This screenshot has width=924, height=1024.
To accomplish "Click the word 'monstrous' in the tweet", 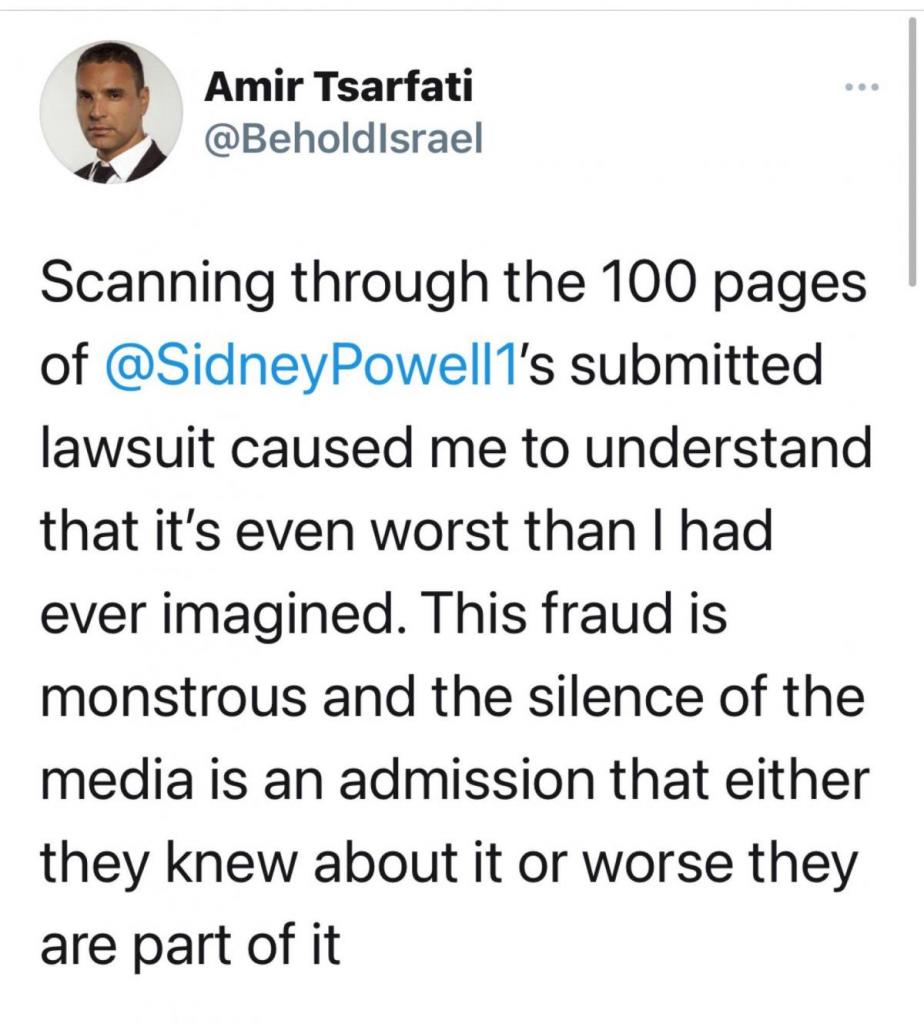I will pos(173,699).
